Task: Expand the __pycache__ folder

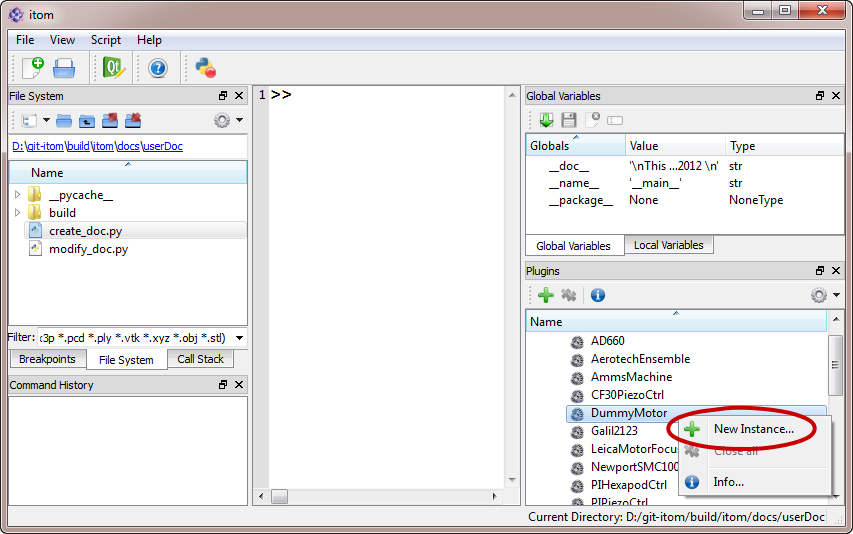Action: coord(17,195)
